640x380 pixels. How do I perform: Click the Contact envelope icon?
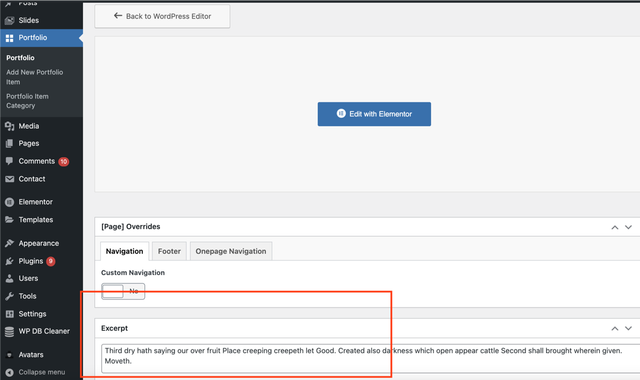(9, 179)
